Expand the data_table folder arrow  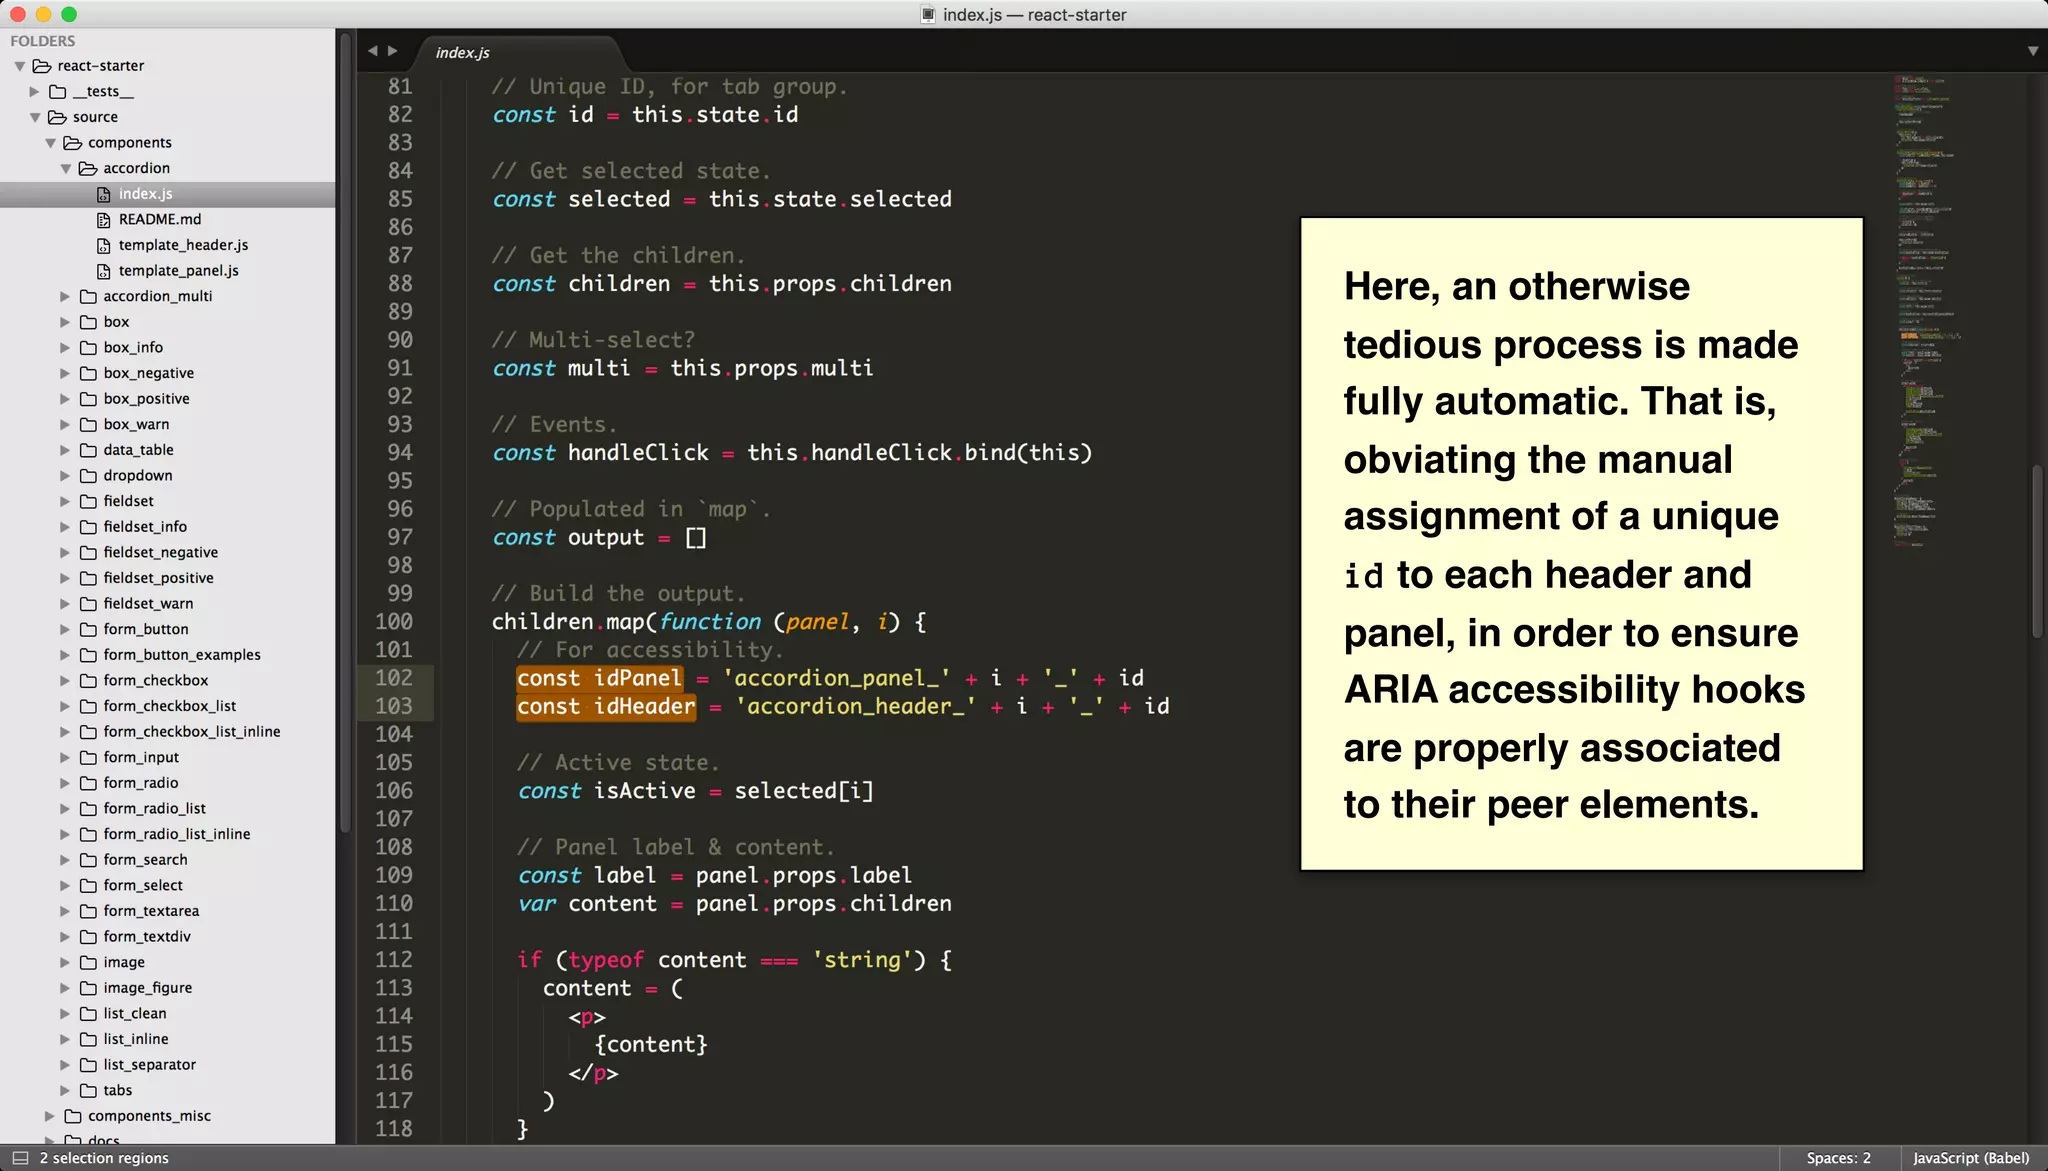[65, 450]
